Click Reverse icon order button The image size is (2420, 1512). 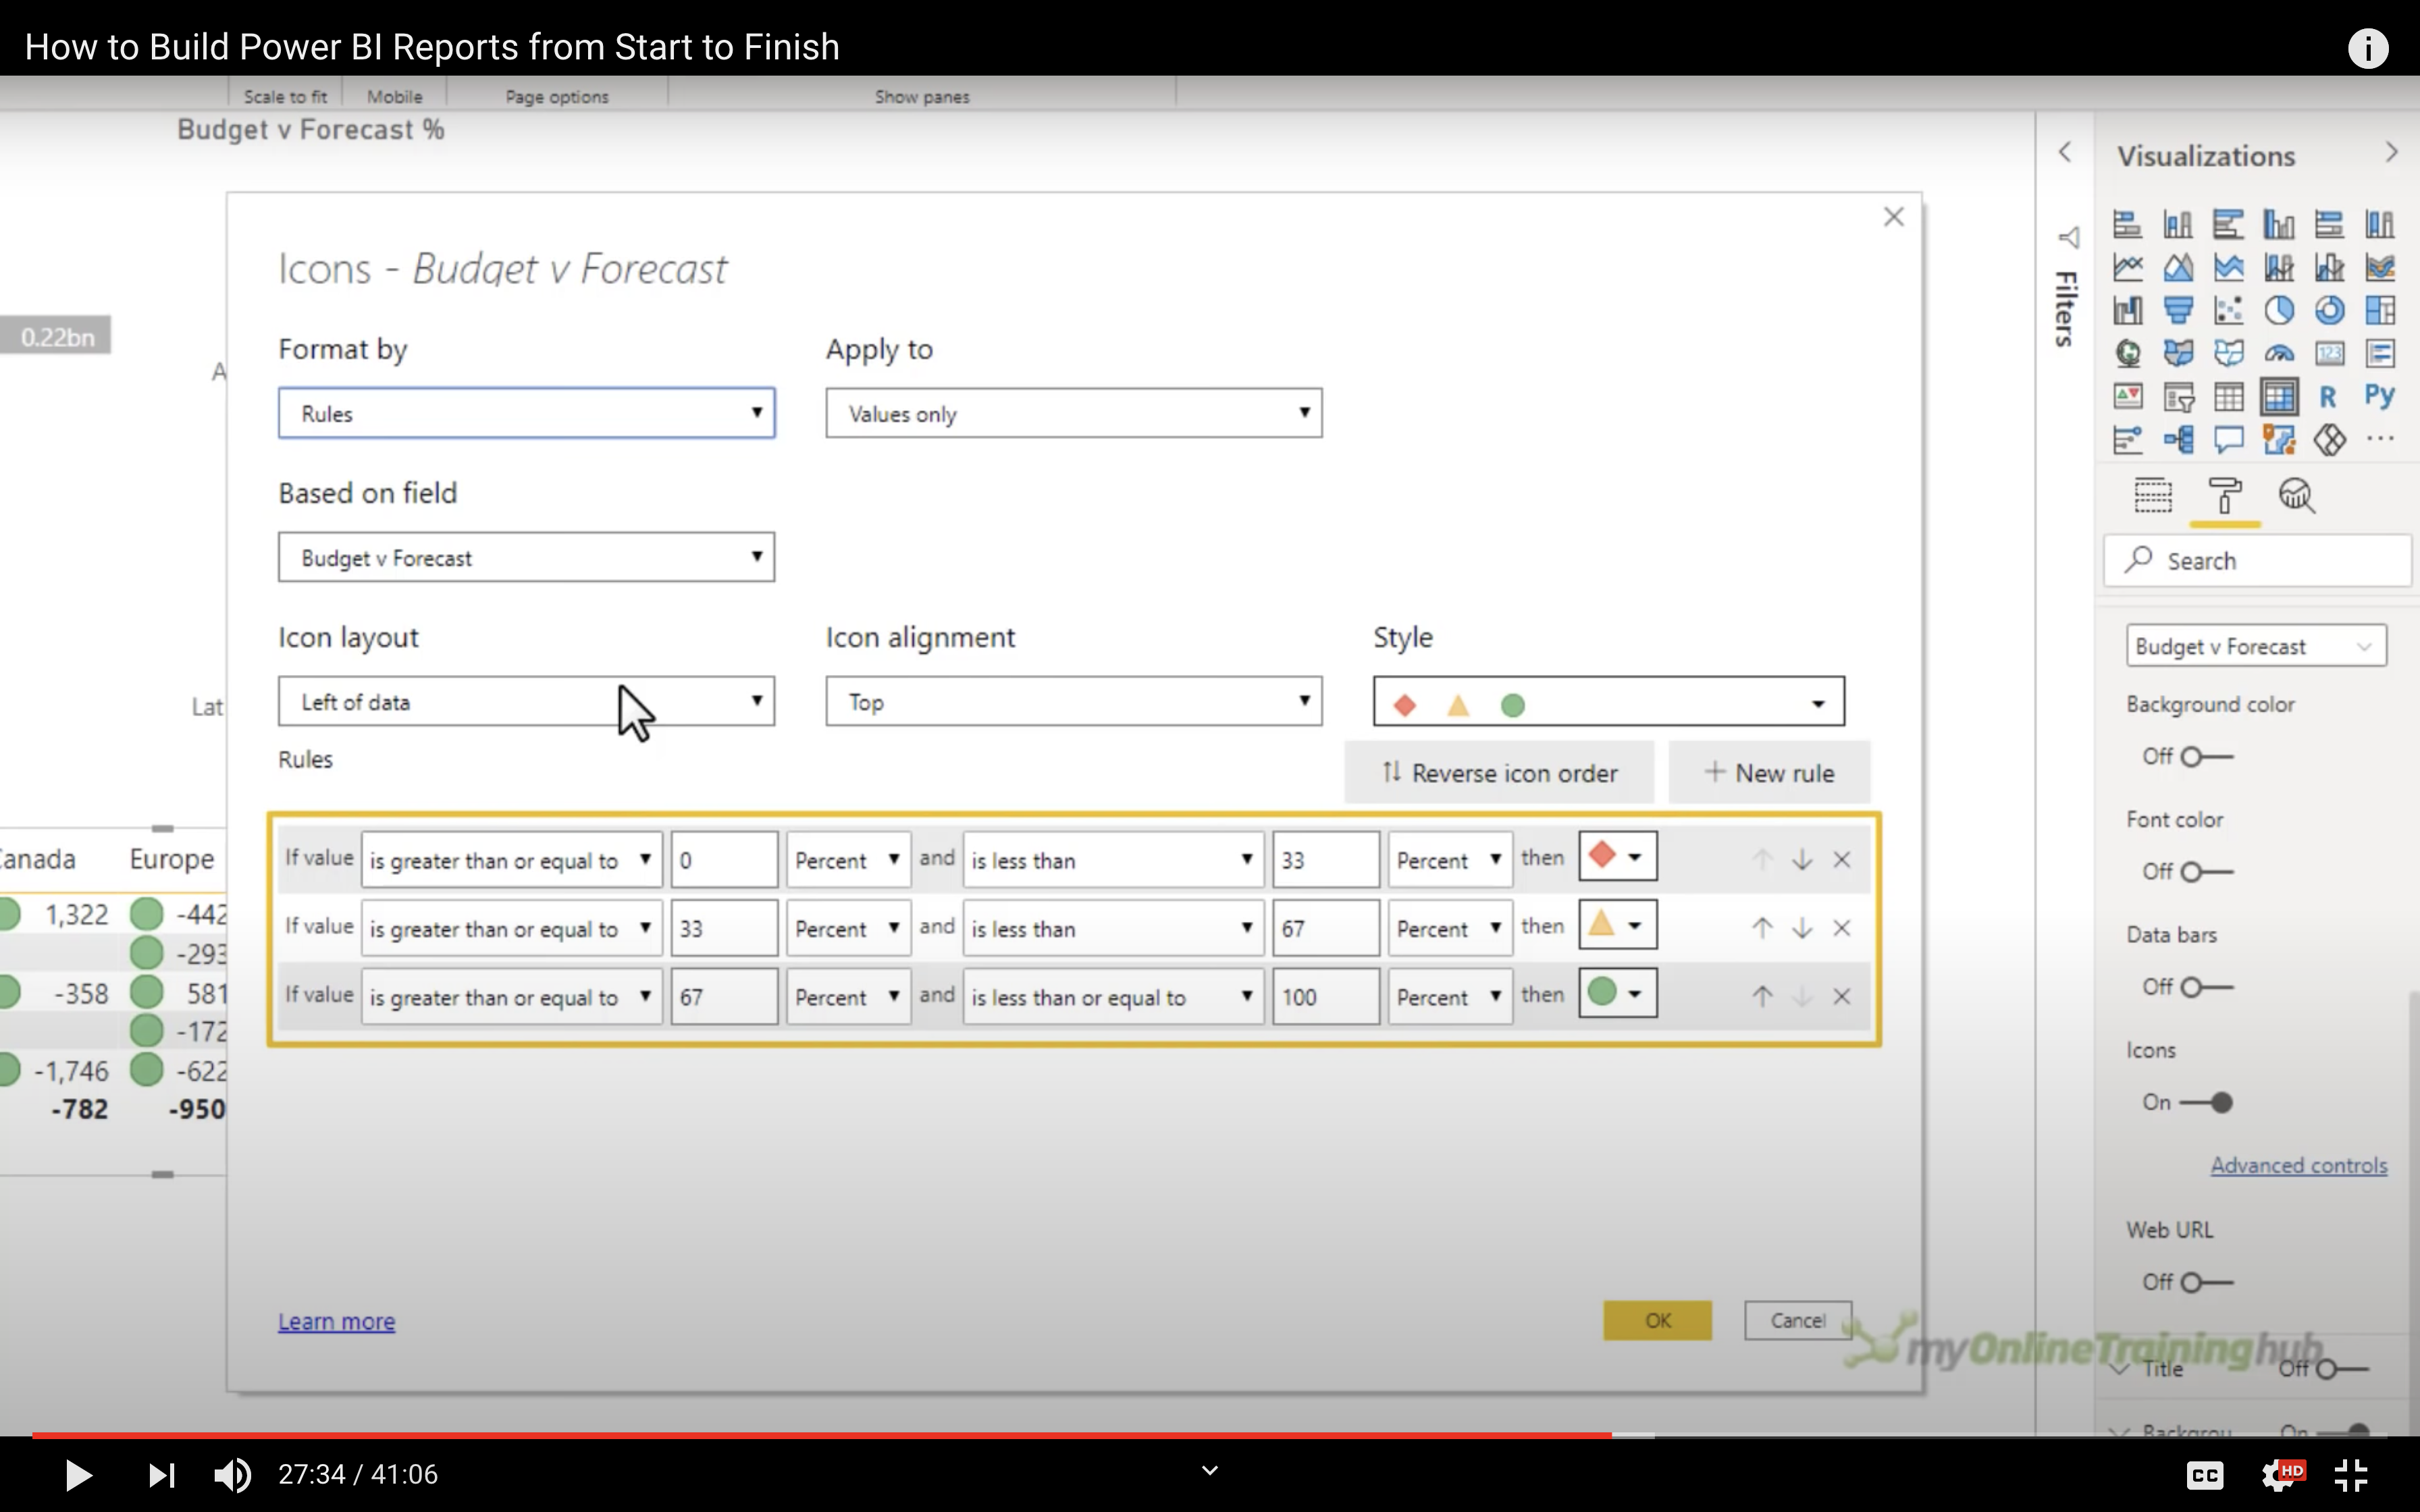tap(1499, 773)
